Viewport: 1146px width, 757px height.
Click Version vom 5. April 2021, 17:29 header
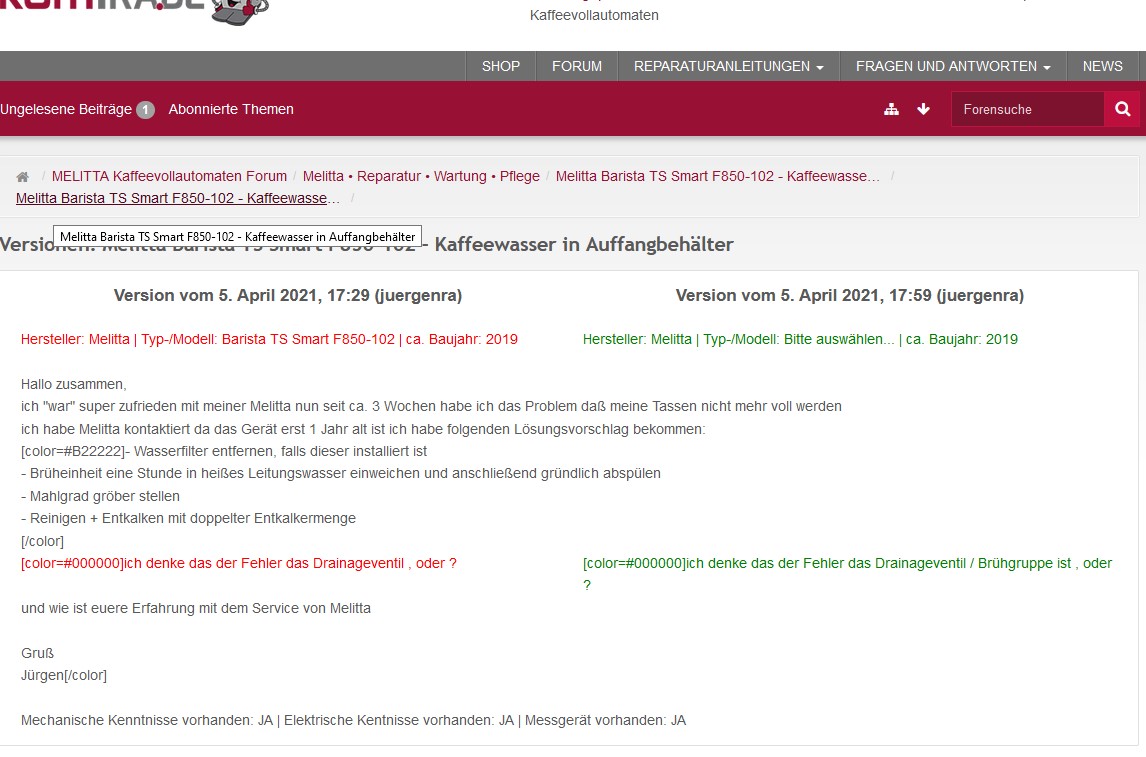[288, 295]
